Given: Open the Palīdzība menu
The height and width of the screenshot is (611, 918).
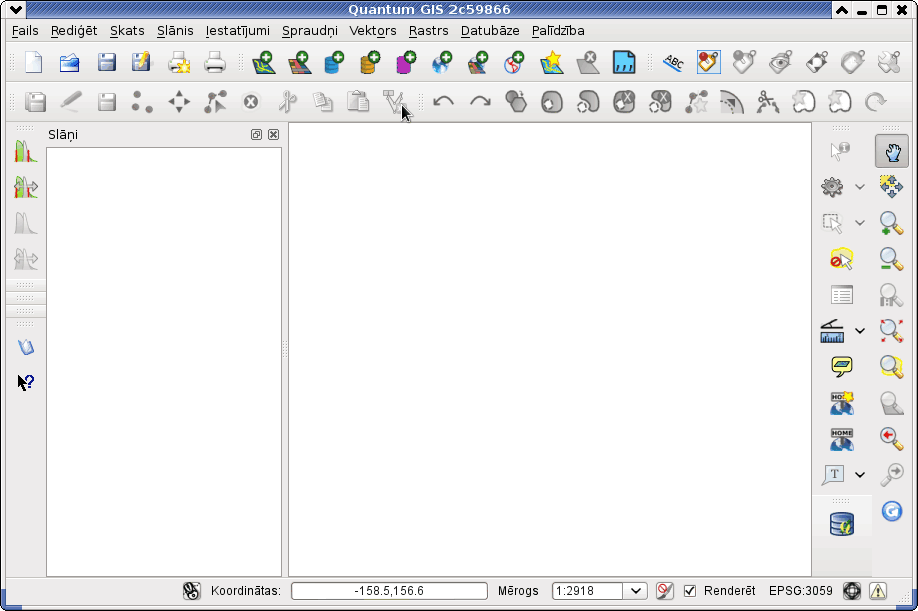Looking at the screenshot, I should coord(558,30).
